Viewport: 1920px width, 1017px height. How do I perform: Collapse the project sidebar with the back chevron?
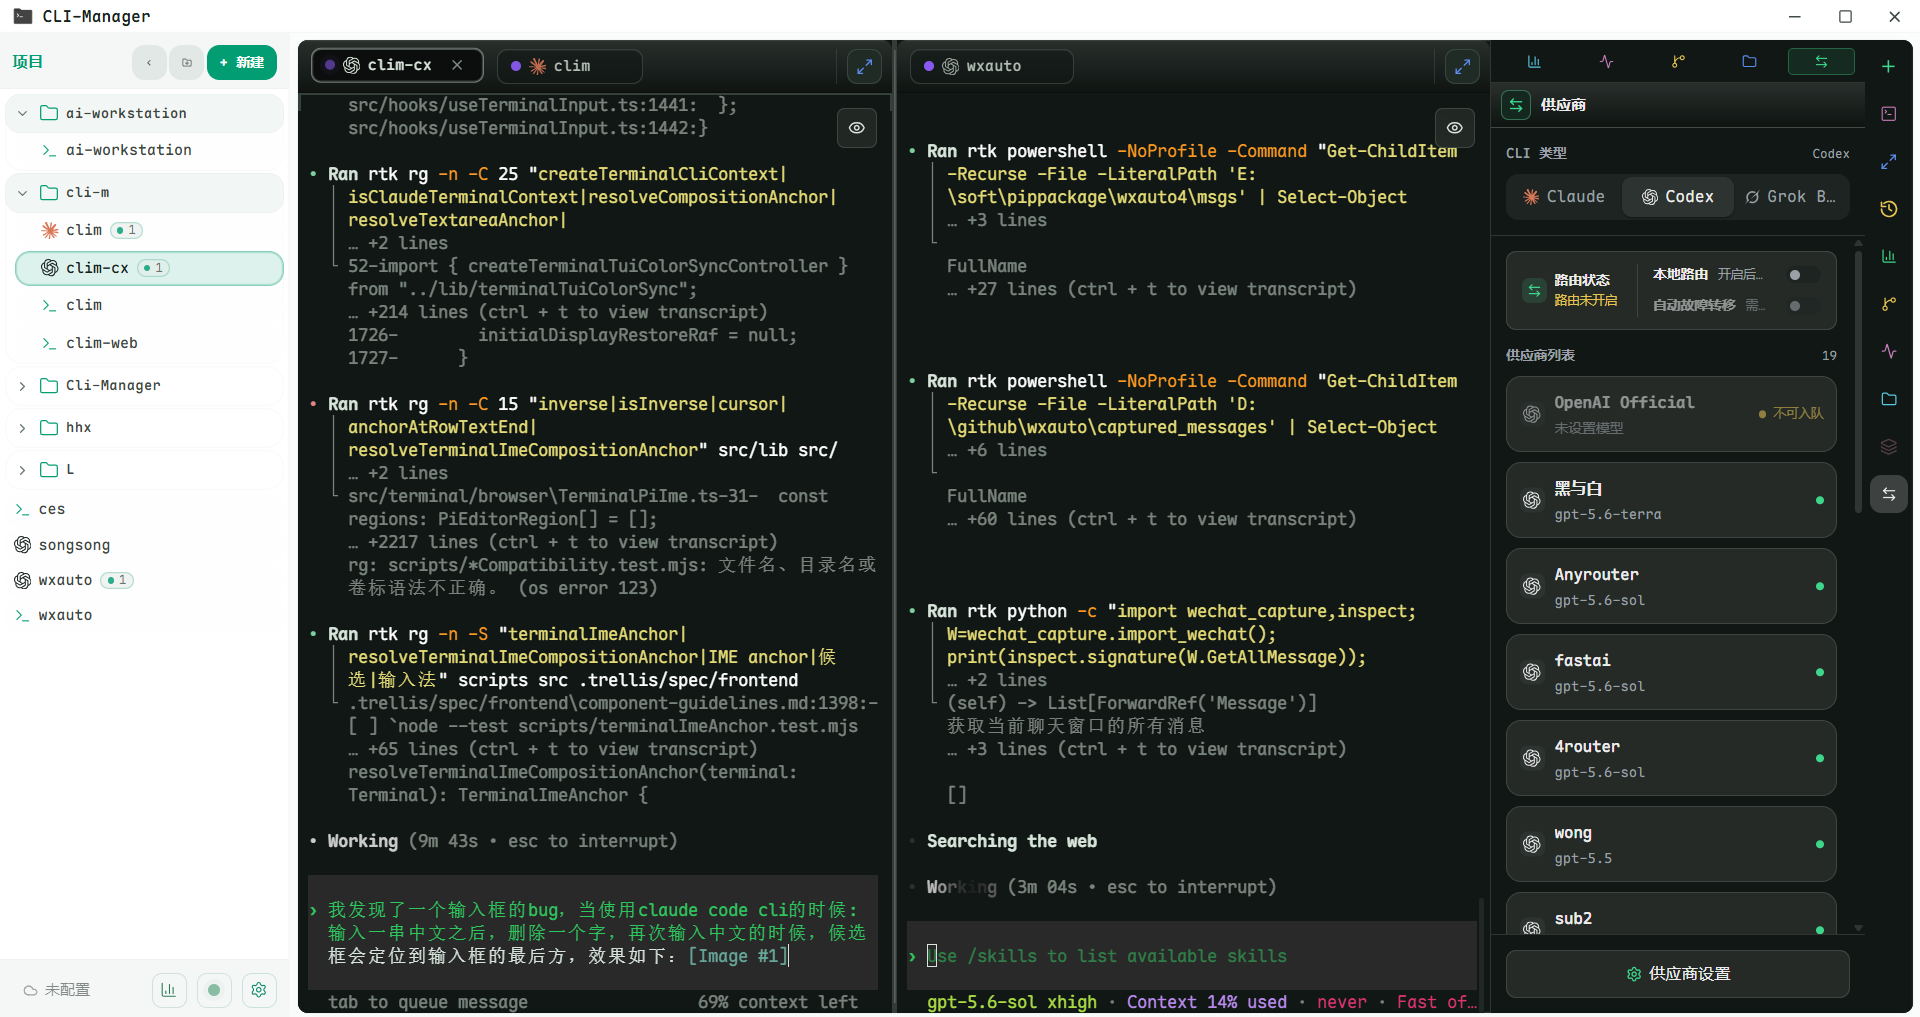click(x=149, y=62)
